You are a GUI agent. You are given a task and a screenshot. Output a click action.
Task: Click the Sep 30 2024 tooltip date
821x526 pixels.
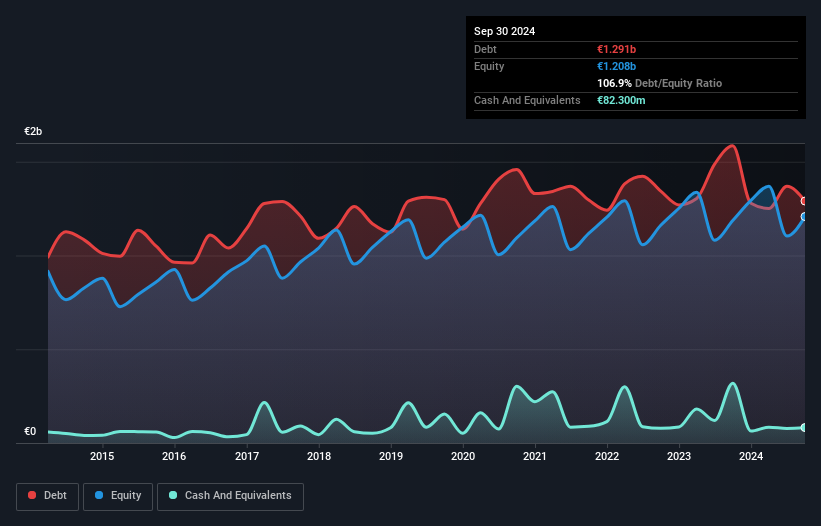click(504, 31)
